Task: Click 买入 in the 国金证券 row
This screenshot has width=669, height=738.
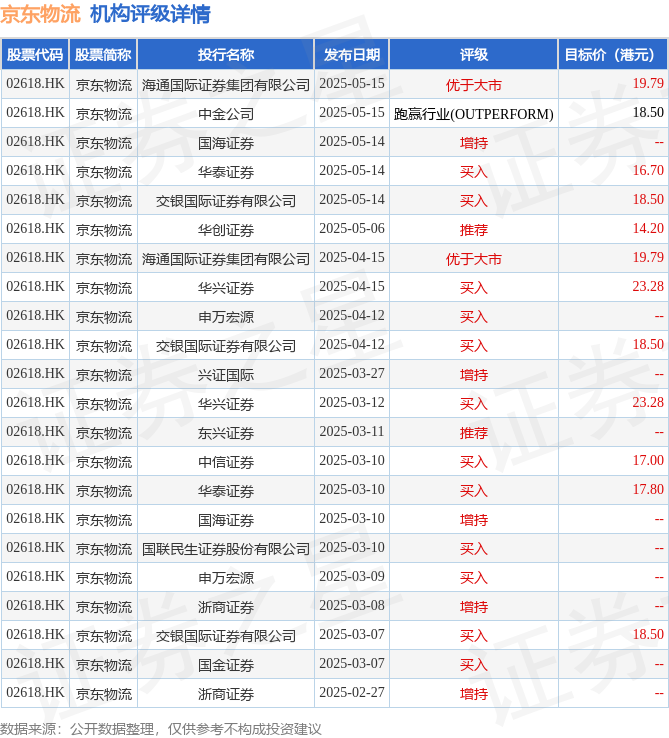Action: click(x=474, y=665)
